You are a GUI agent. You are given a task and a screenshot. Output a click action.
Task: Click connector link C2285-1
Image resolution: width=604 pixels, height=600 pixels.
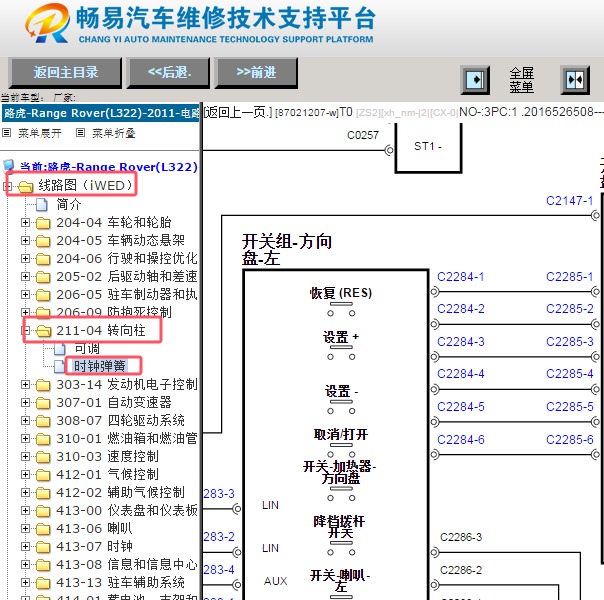point(570,277)
